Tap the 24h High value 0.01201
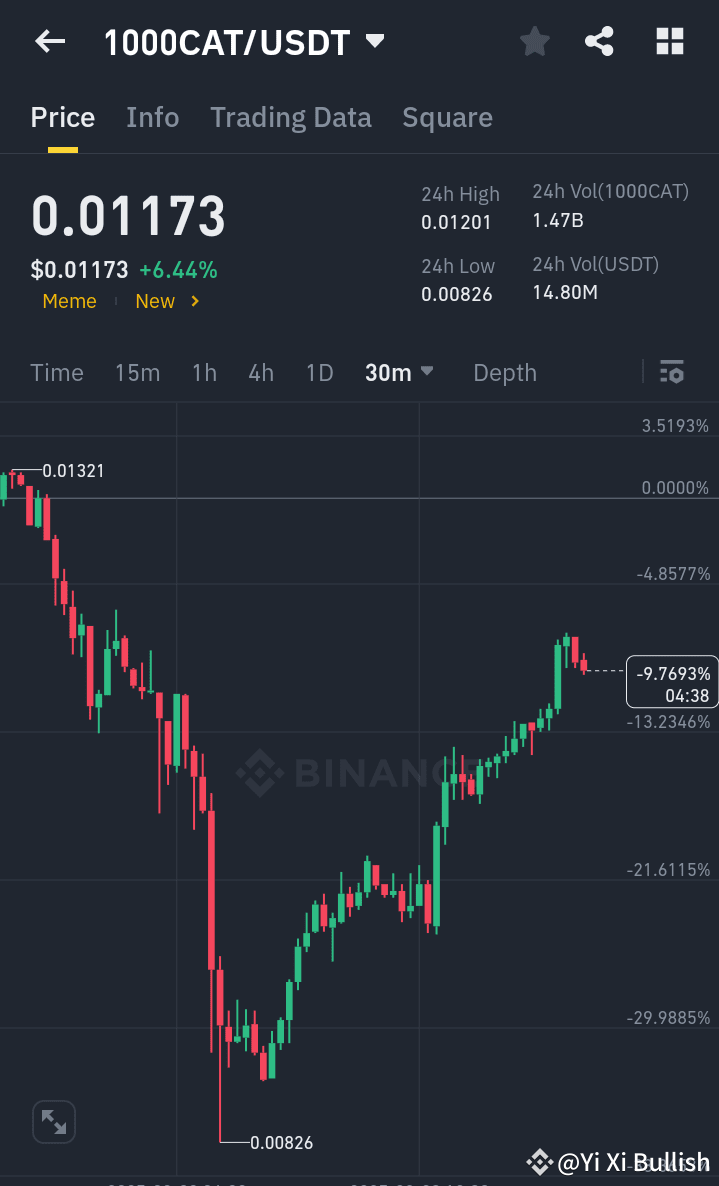This screenshot has width=719, height=1186. [458, 222]
